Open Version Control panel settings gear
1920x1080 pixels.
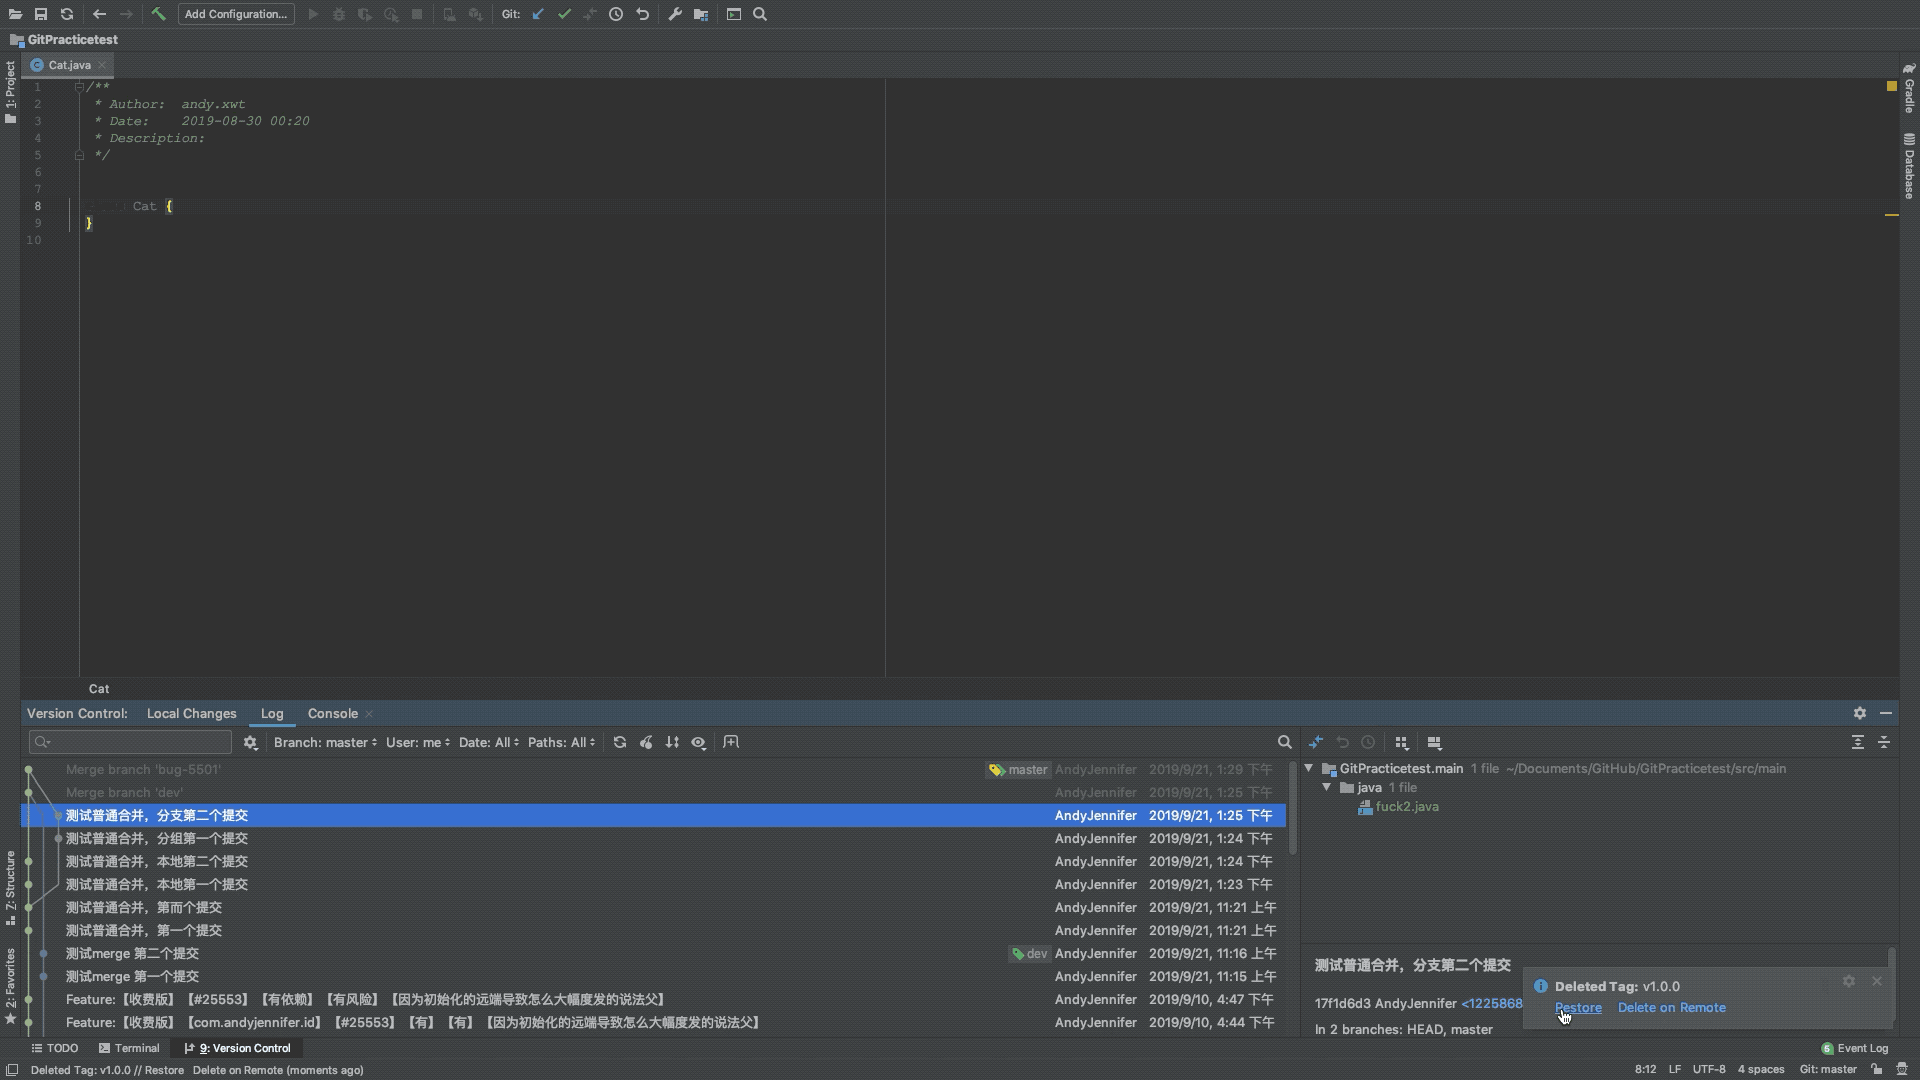coord(1859,713)
